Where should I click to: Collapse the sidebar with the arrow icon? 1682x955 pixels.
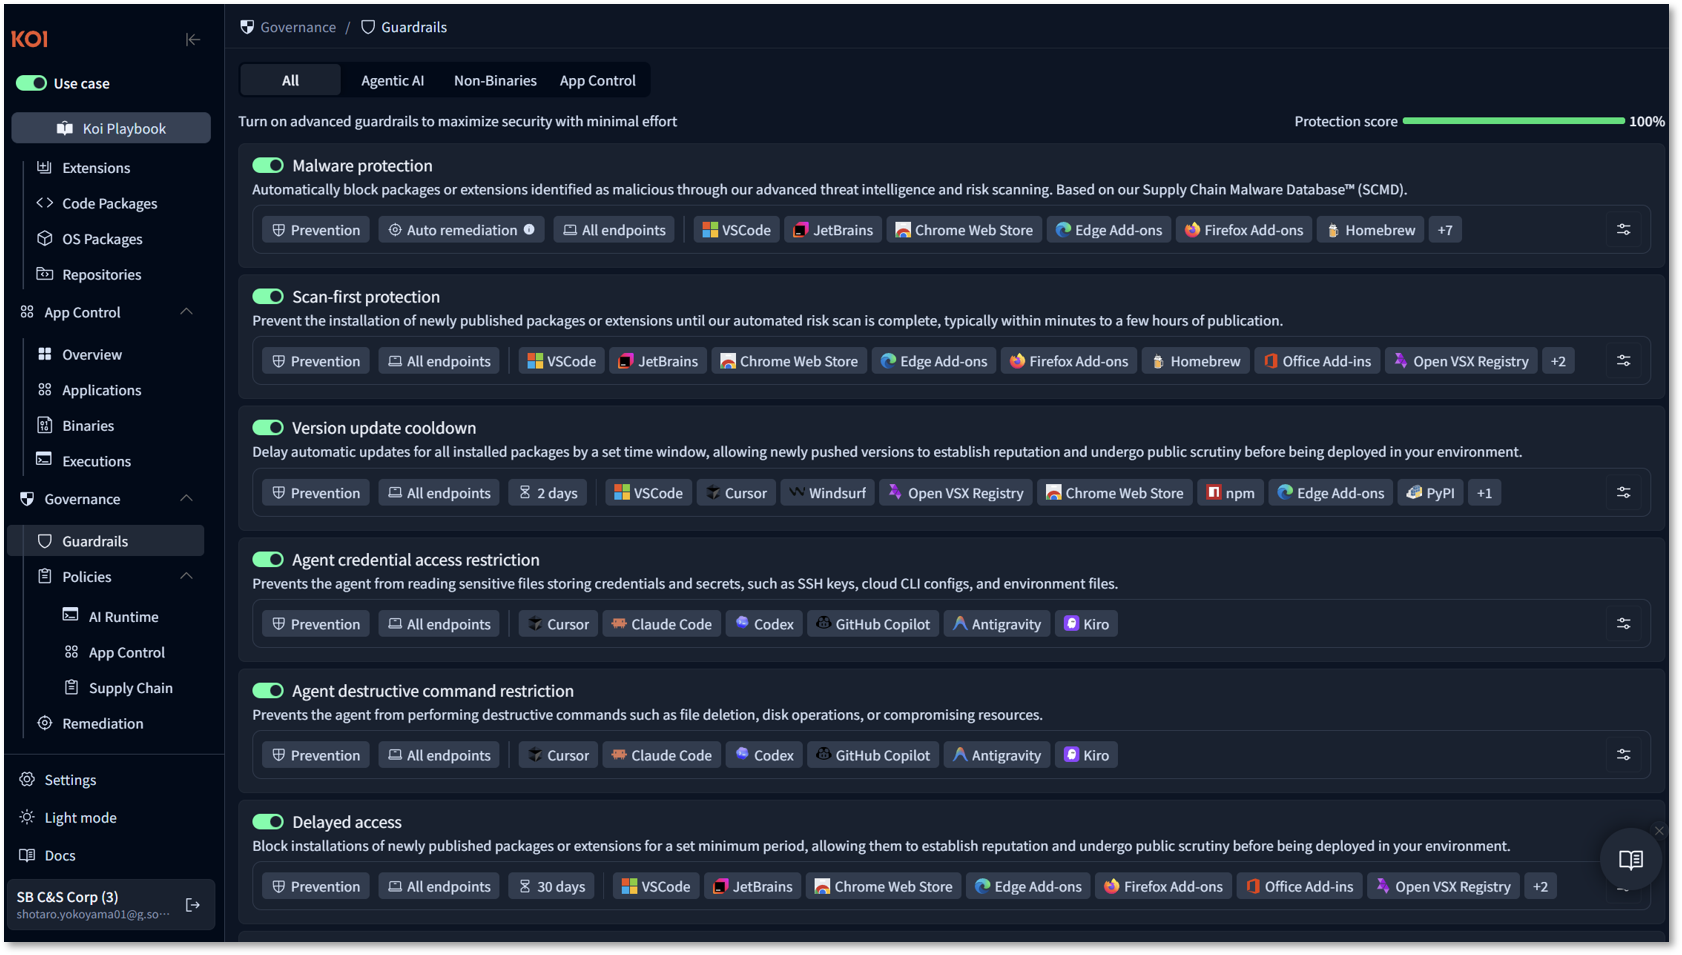(x=193, y=40)
